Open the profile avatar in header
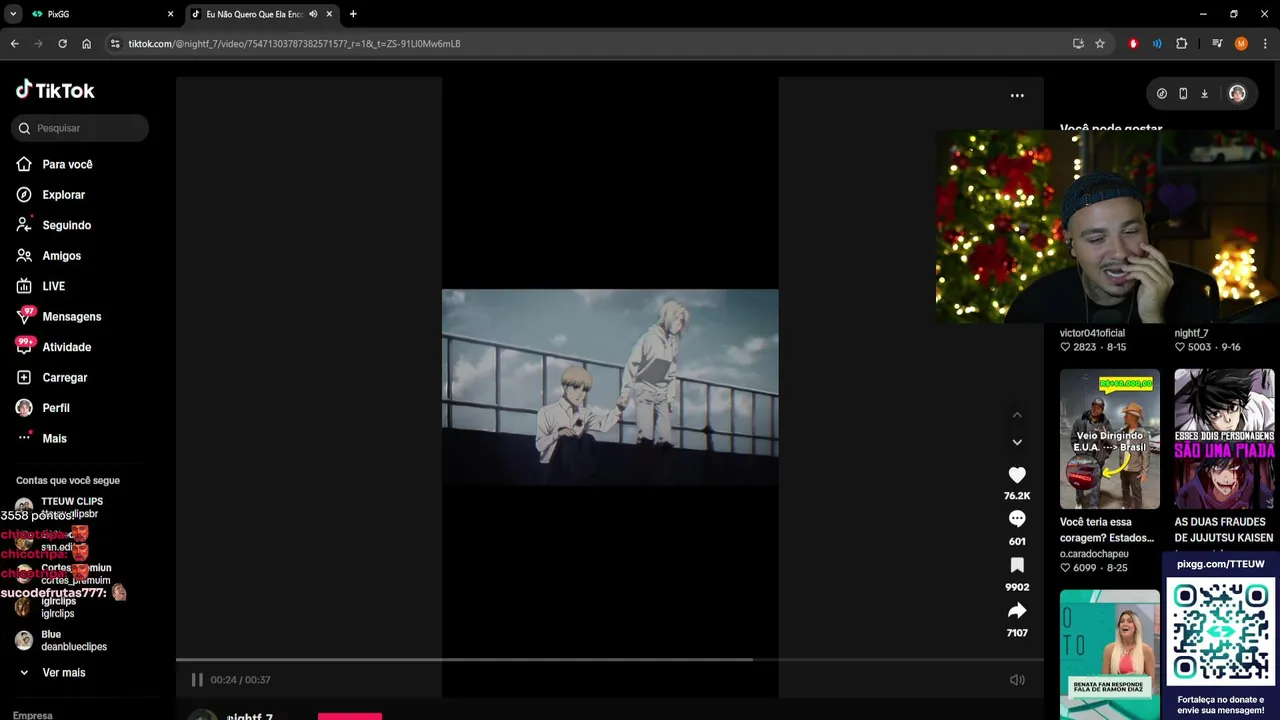Screen dimensions: 1280x720 pyautogui.click(x=1237, y=94)
